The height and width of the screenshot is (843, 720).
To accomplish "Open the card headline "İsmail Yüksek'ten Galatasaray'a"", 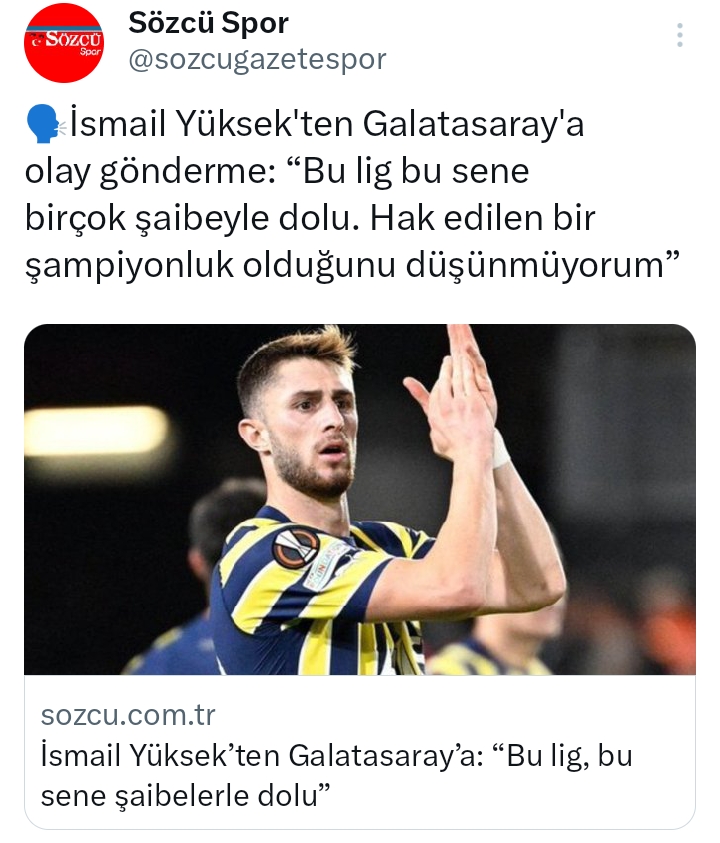I will (x=259, y=755).
